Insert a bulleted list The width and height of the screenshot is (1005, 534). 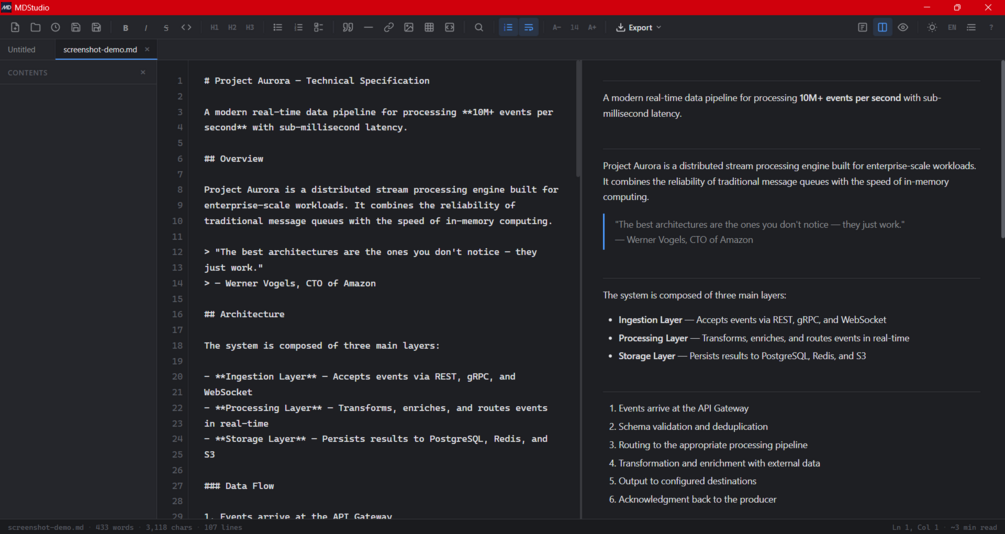pyautogui.click(x=278, y=28)
